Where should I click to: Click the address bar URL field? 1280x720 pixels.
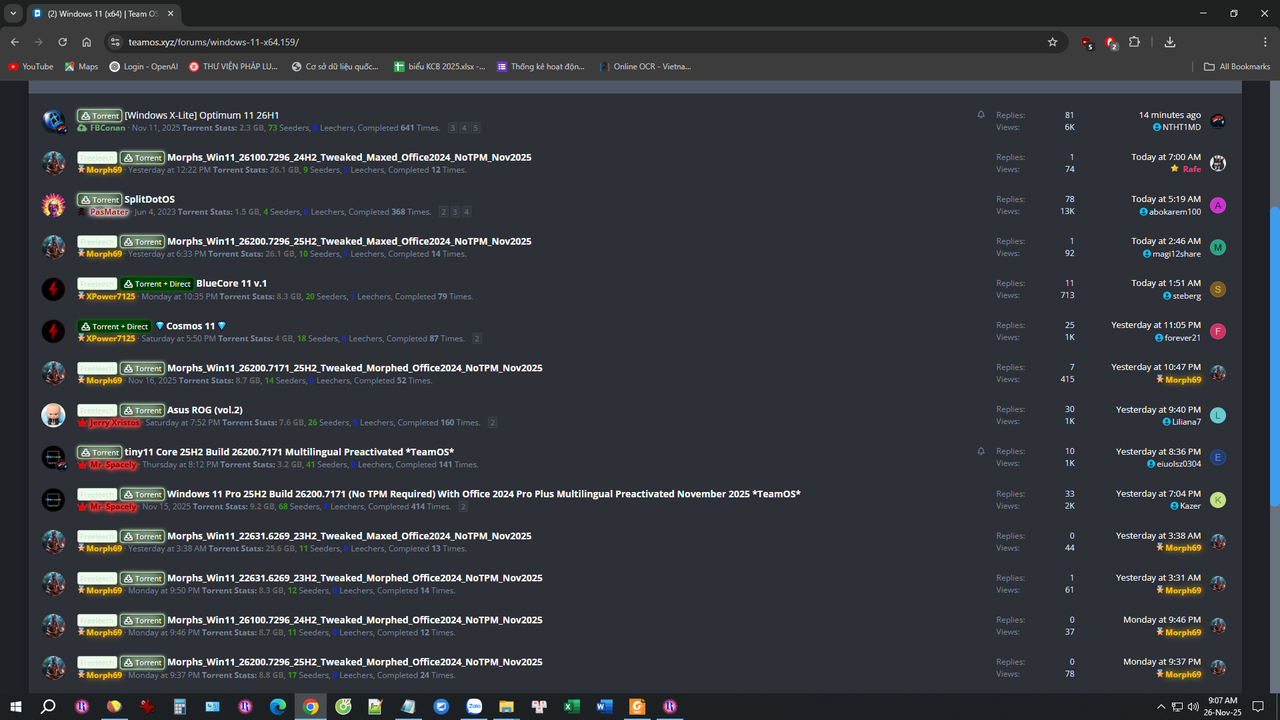point(580,42)
